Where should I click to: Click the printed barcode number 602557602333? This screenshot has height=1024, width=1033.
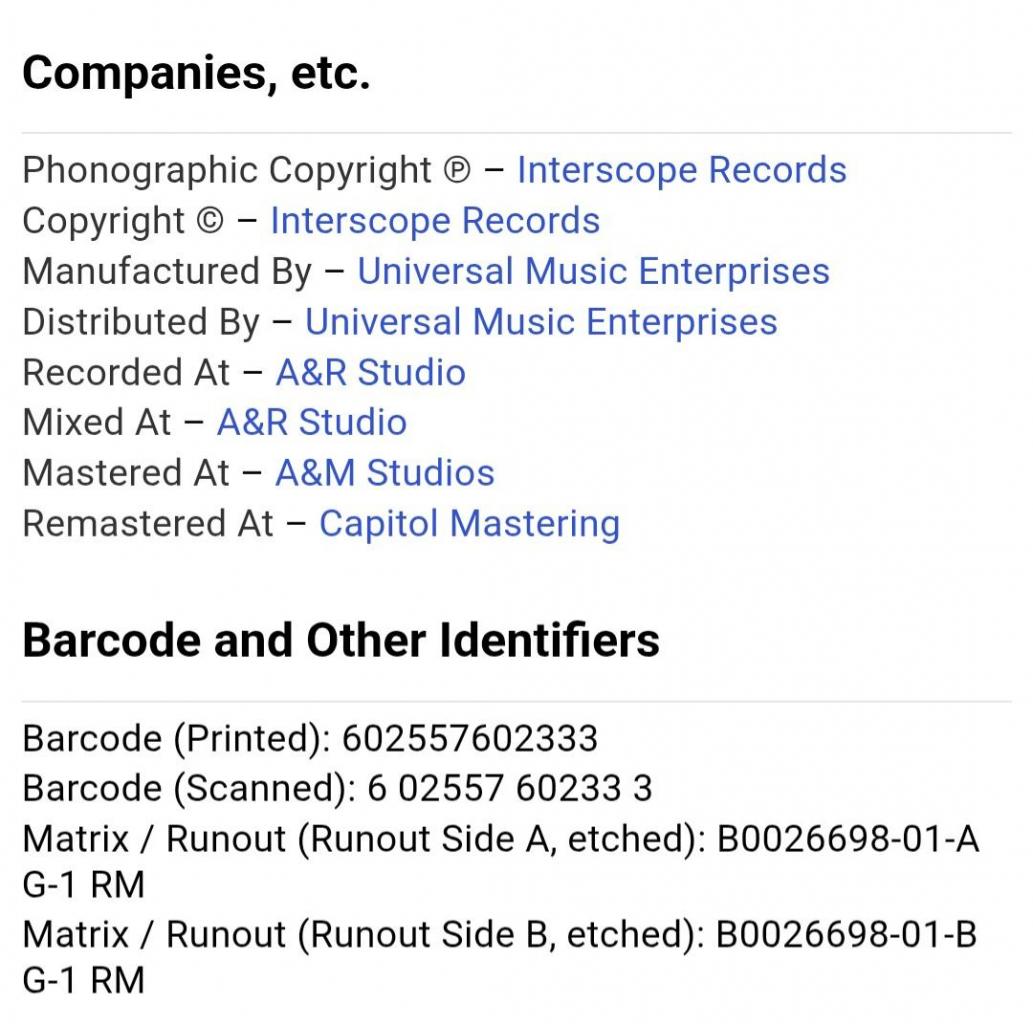[x=469, y=738]
